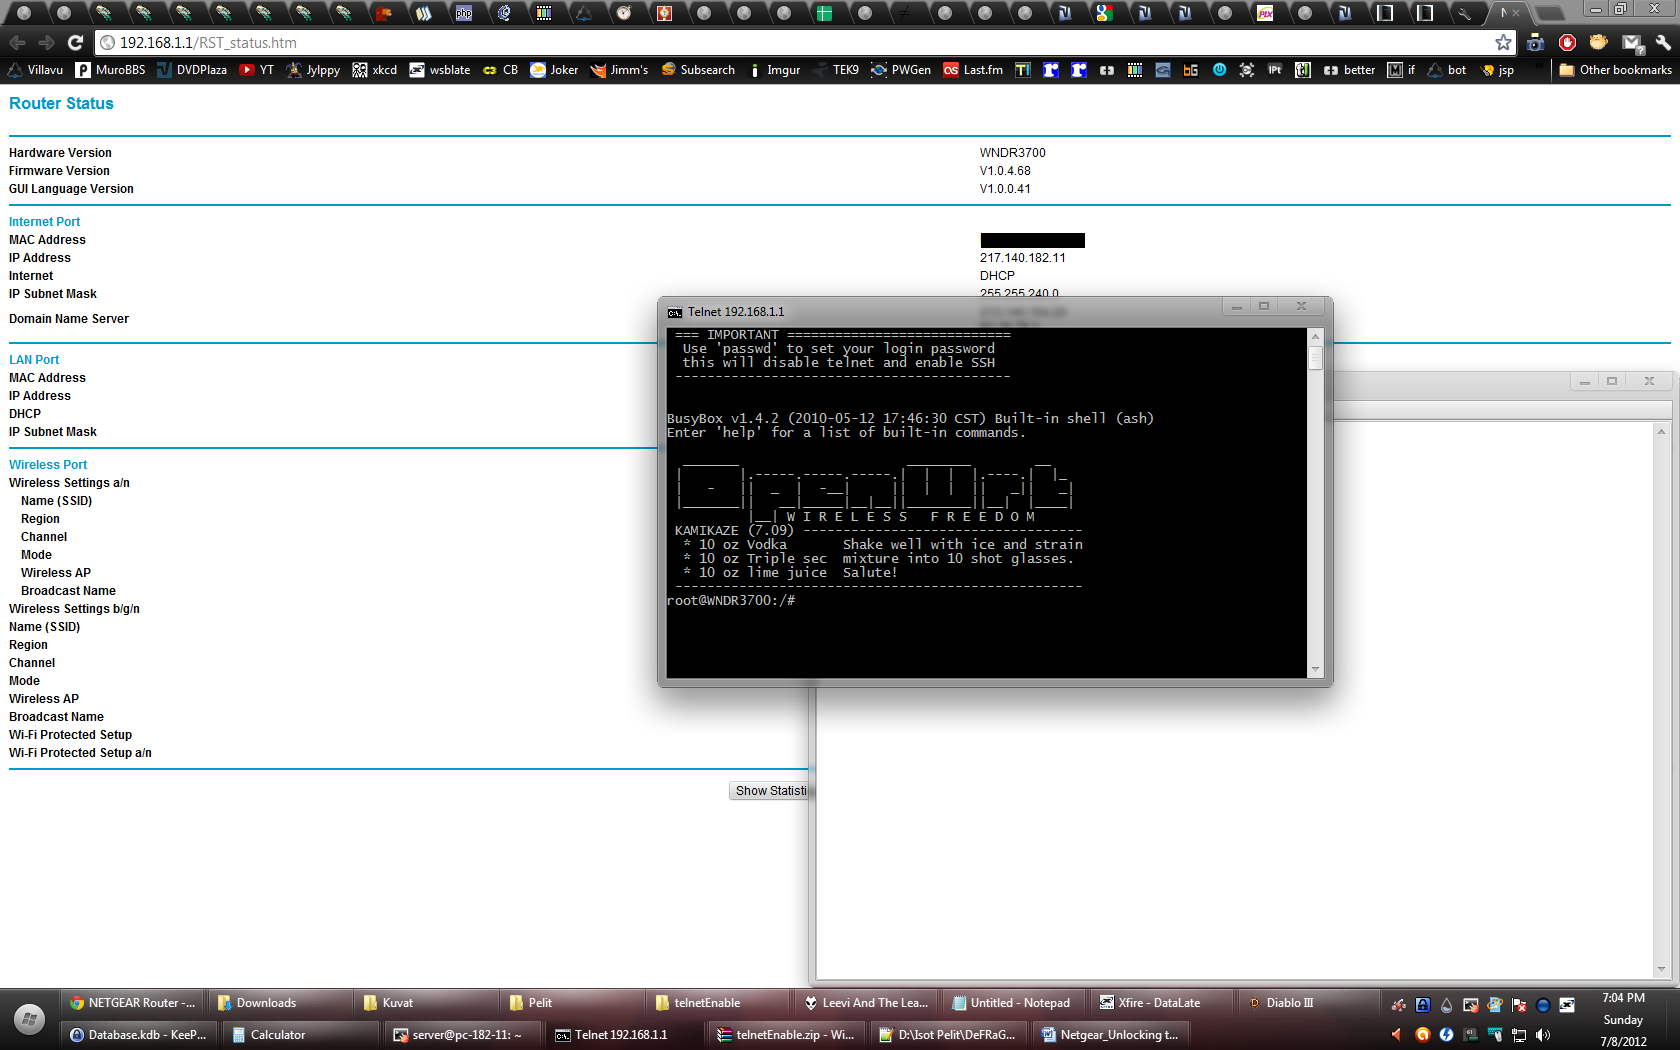Bookmark this page with the star
This screenshot has height=1050, width=1680.
[x=1503, y=42]
